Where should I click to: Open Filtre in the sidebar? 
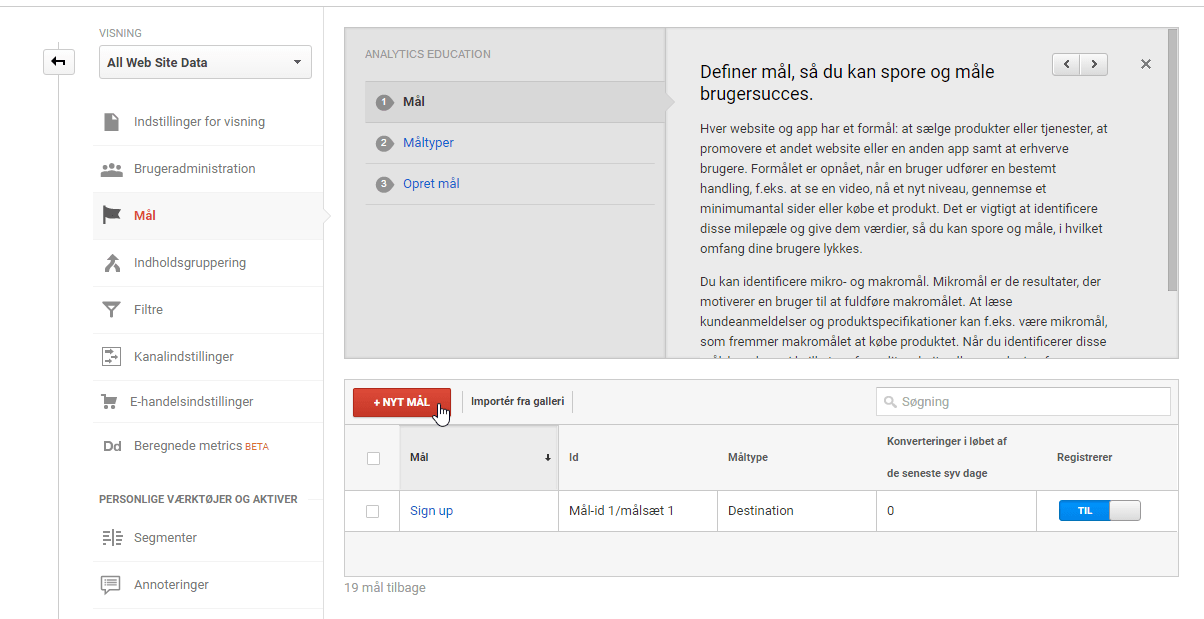149,310
